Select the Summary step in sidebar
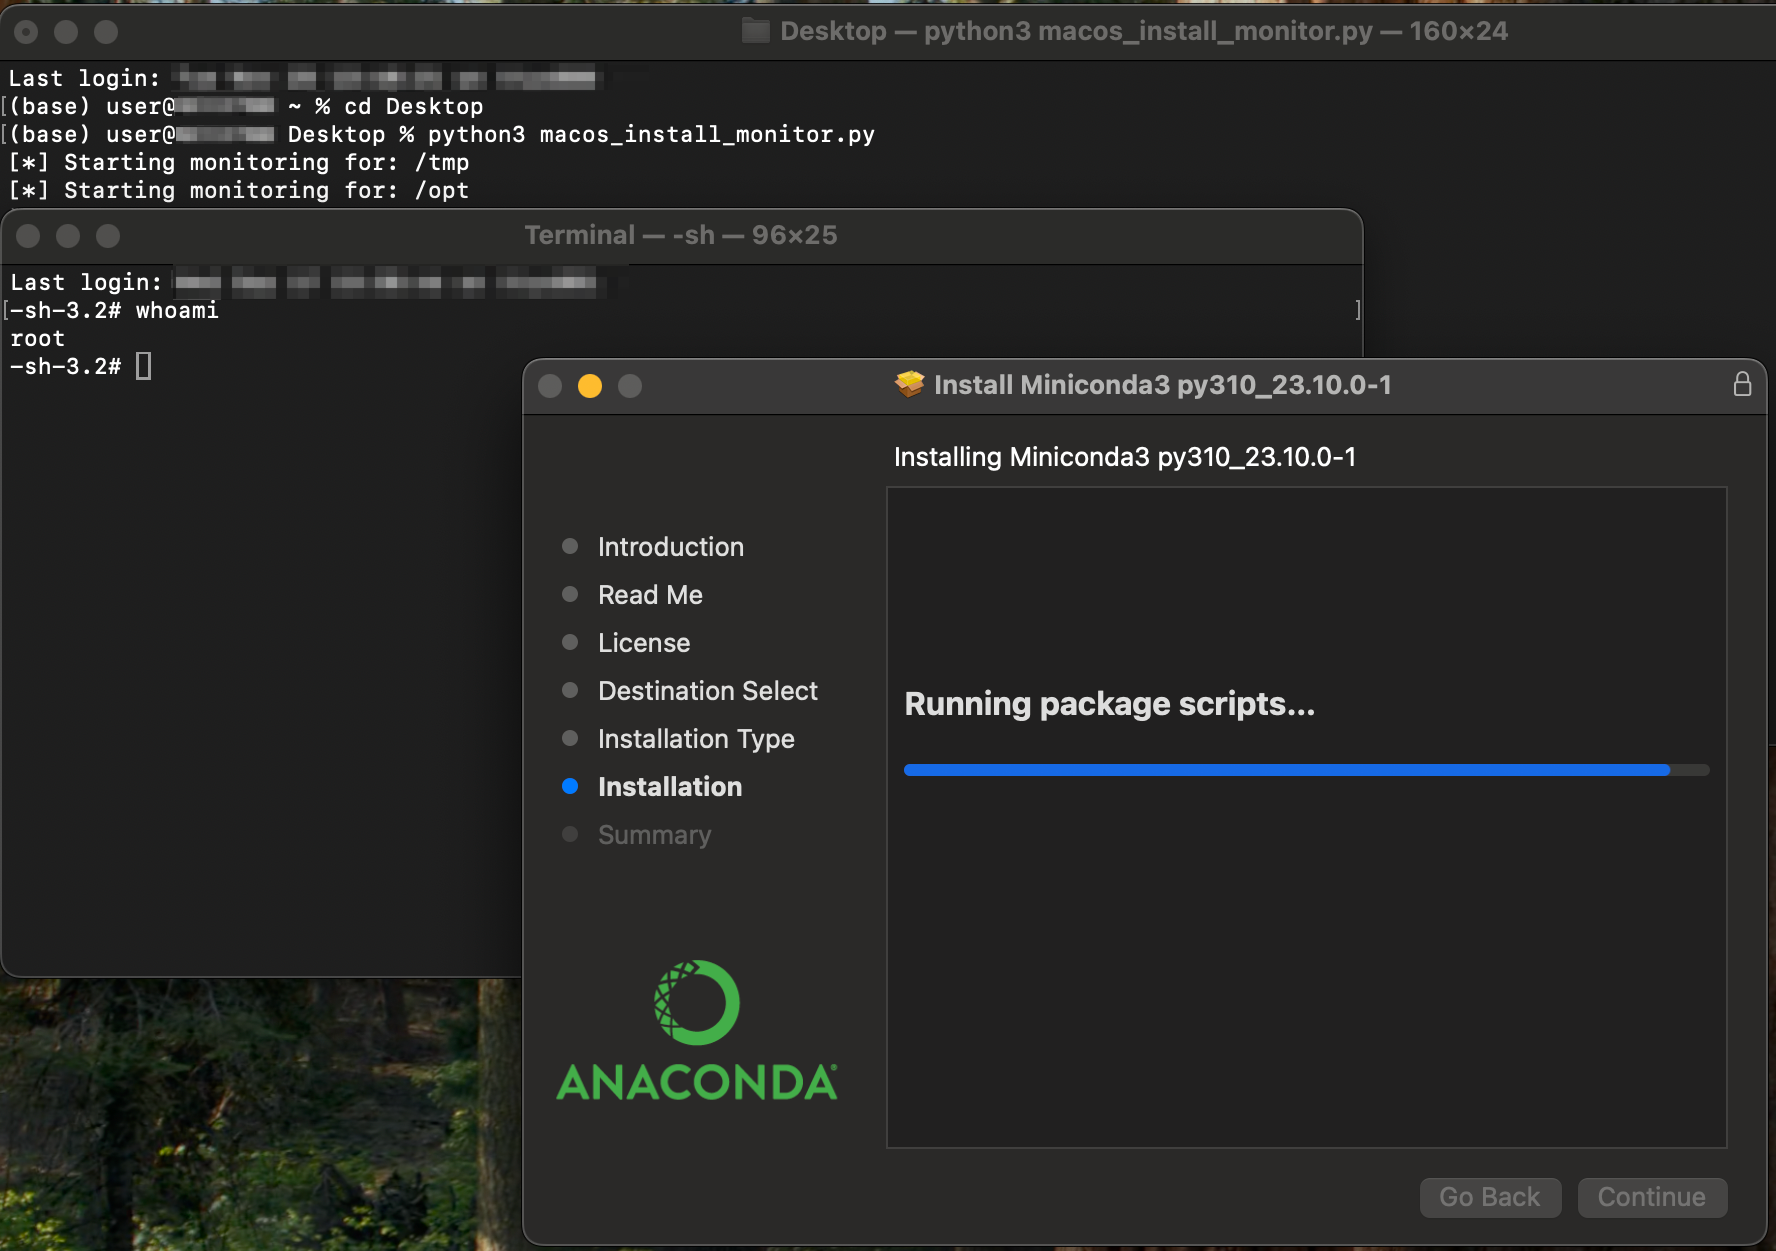 pos(654,835)
